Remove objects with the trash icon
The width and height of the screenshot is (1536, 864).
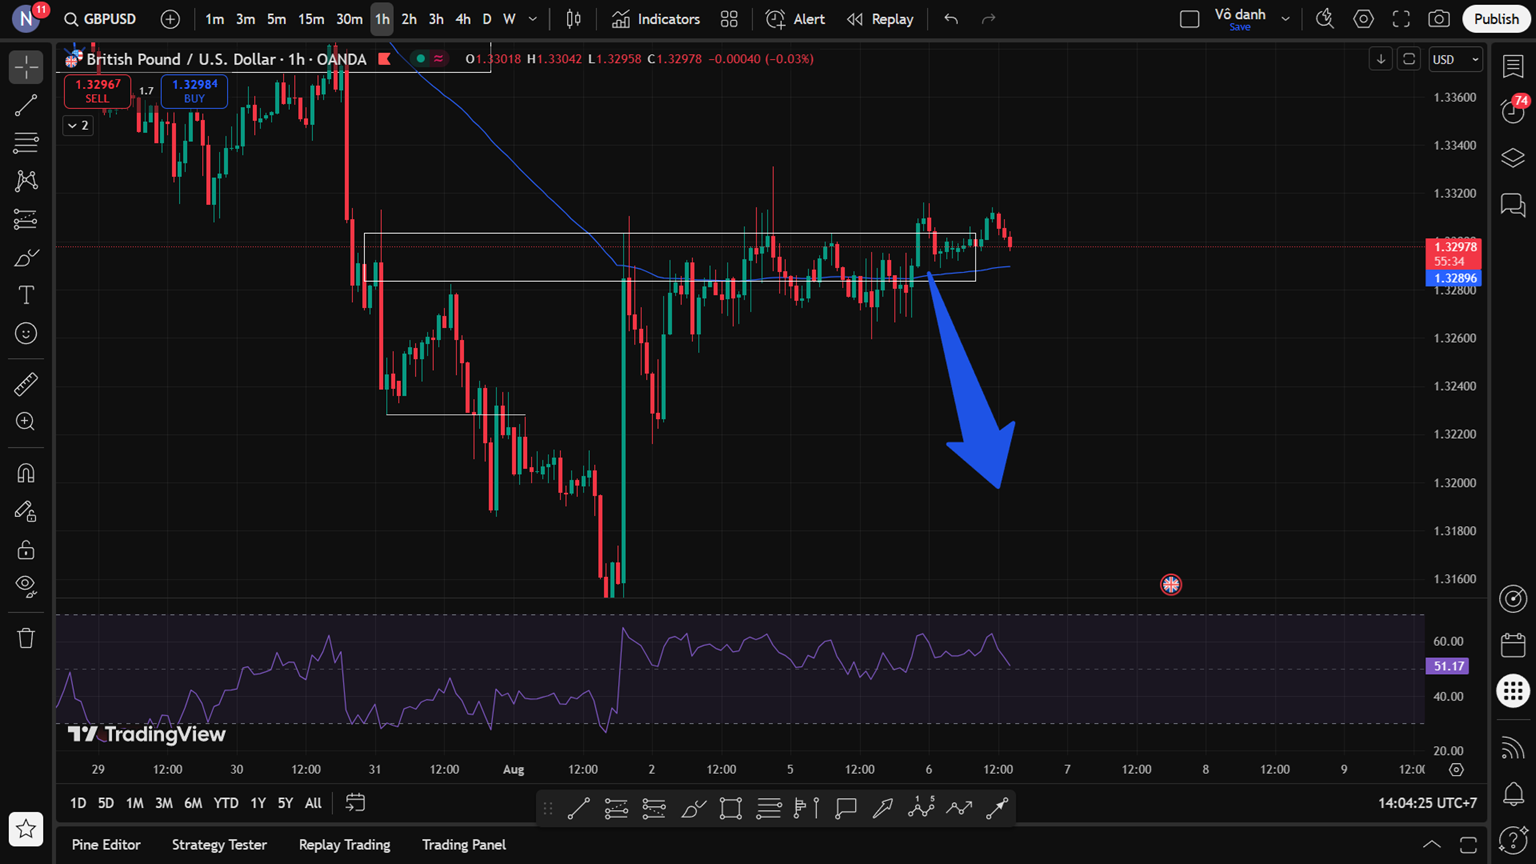[26, 638]
